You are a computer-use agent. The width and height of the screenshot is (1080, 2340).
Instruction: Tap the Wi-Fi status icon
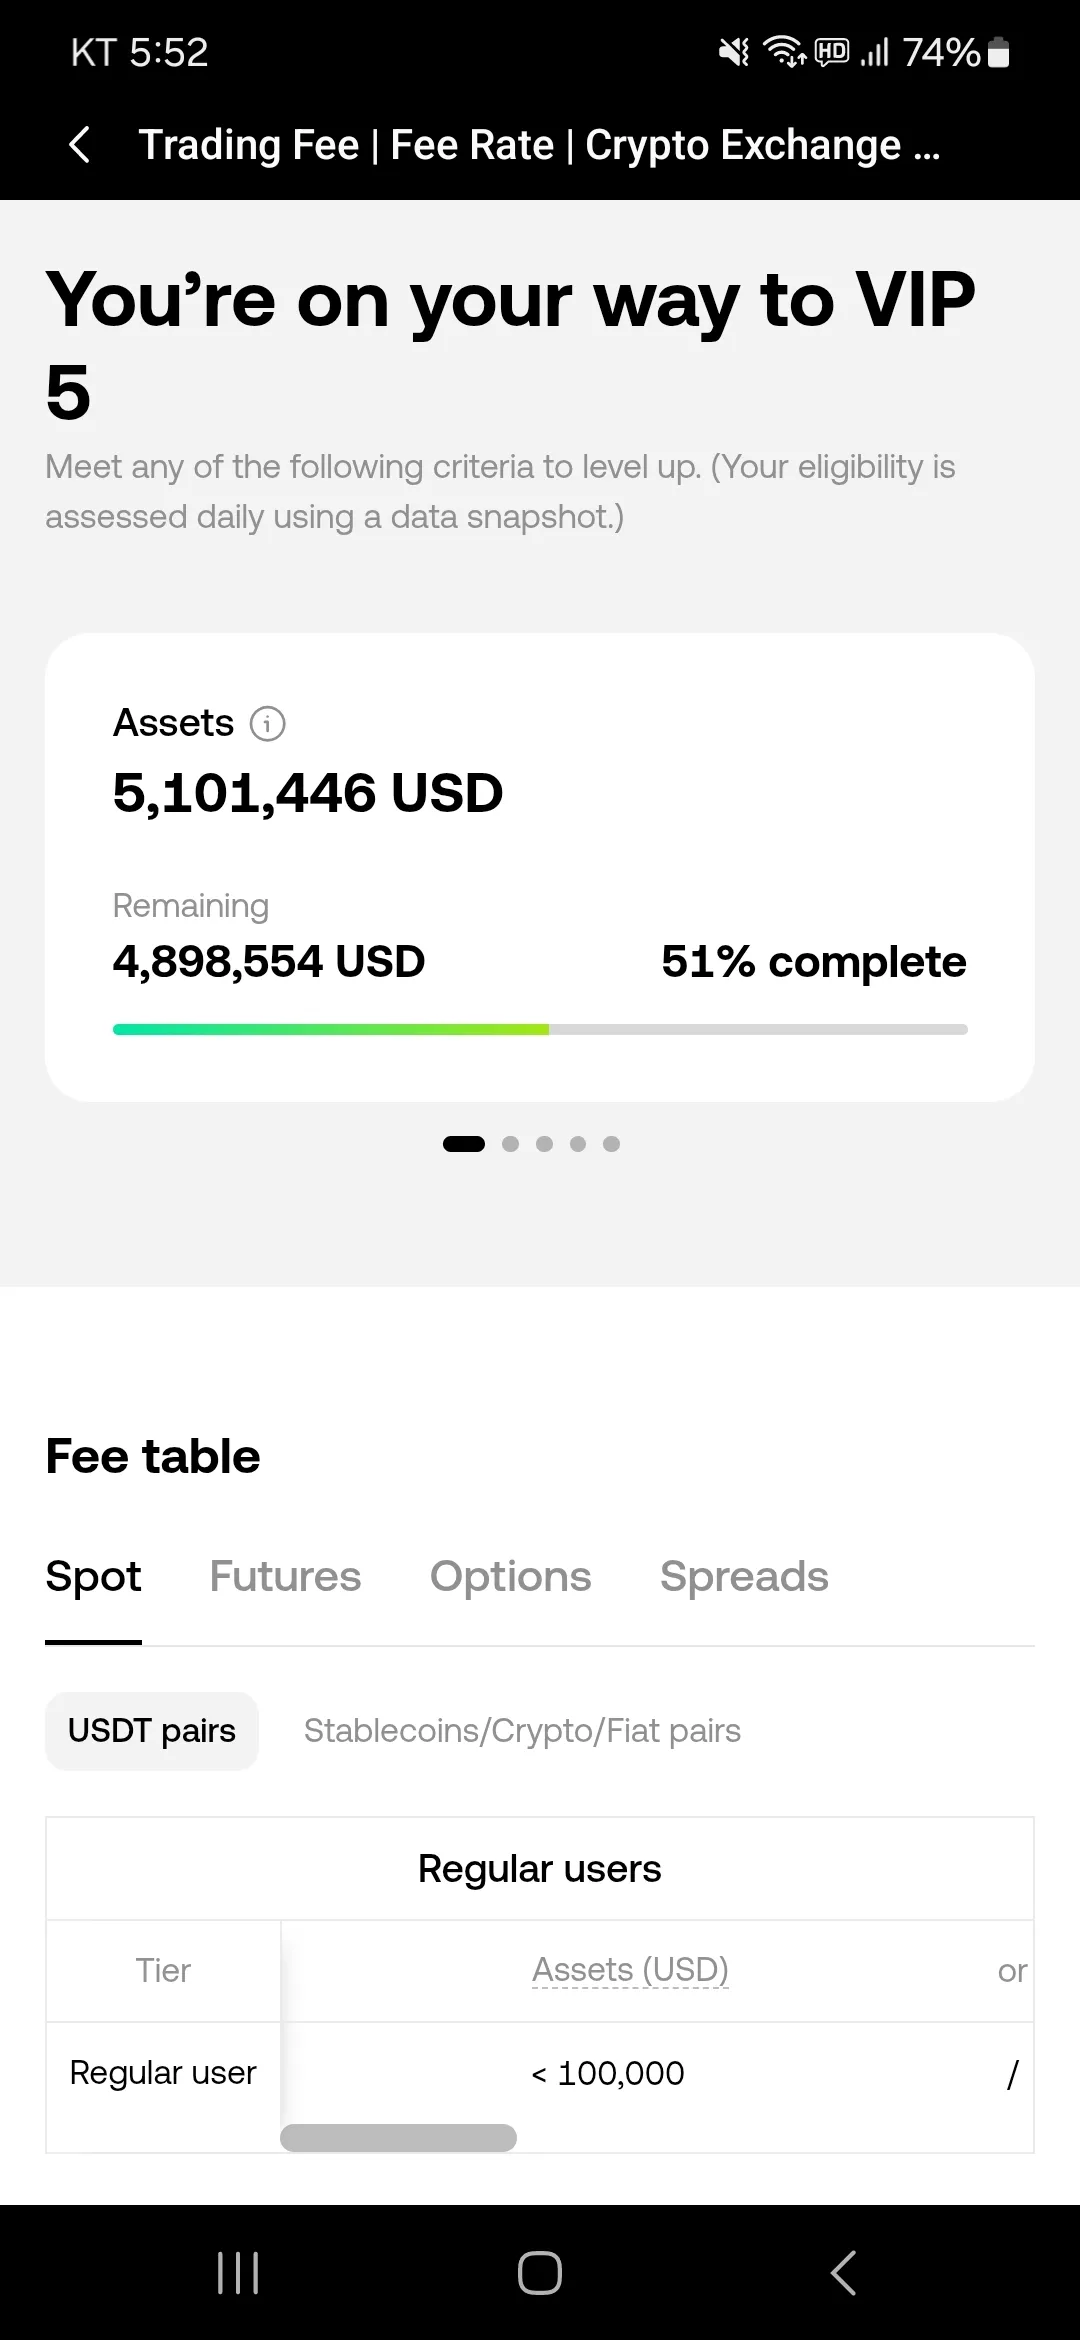click(784, 52)
